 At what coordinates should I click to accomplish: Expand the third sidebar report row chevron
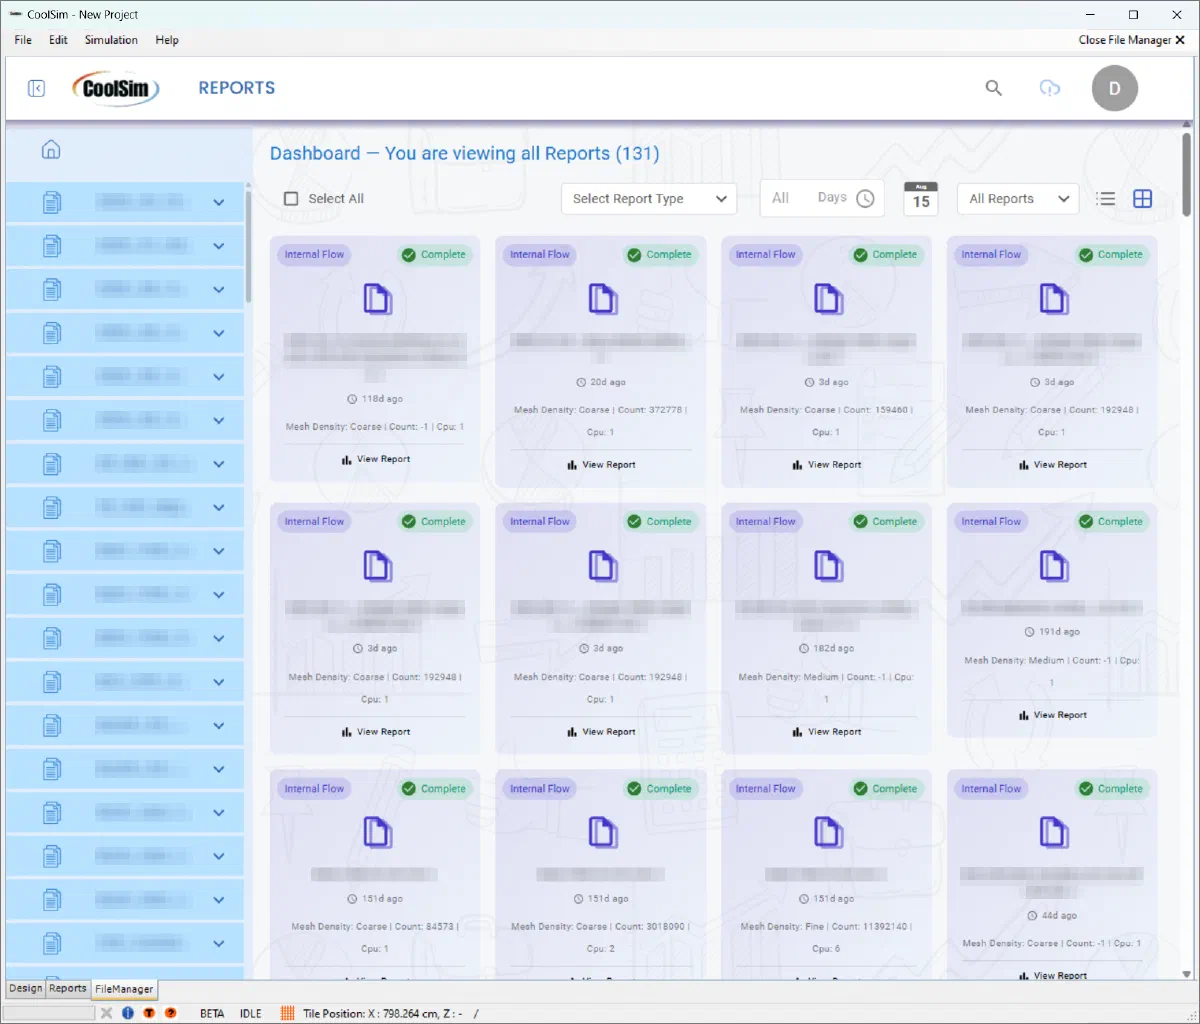219,290
